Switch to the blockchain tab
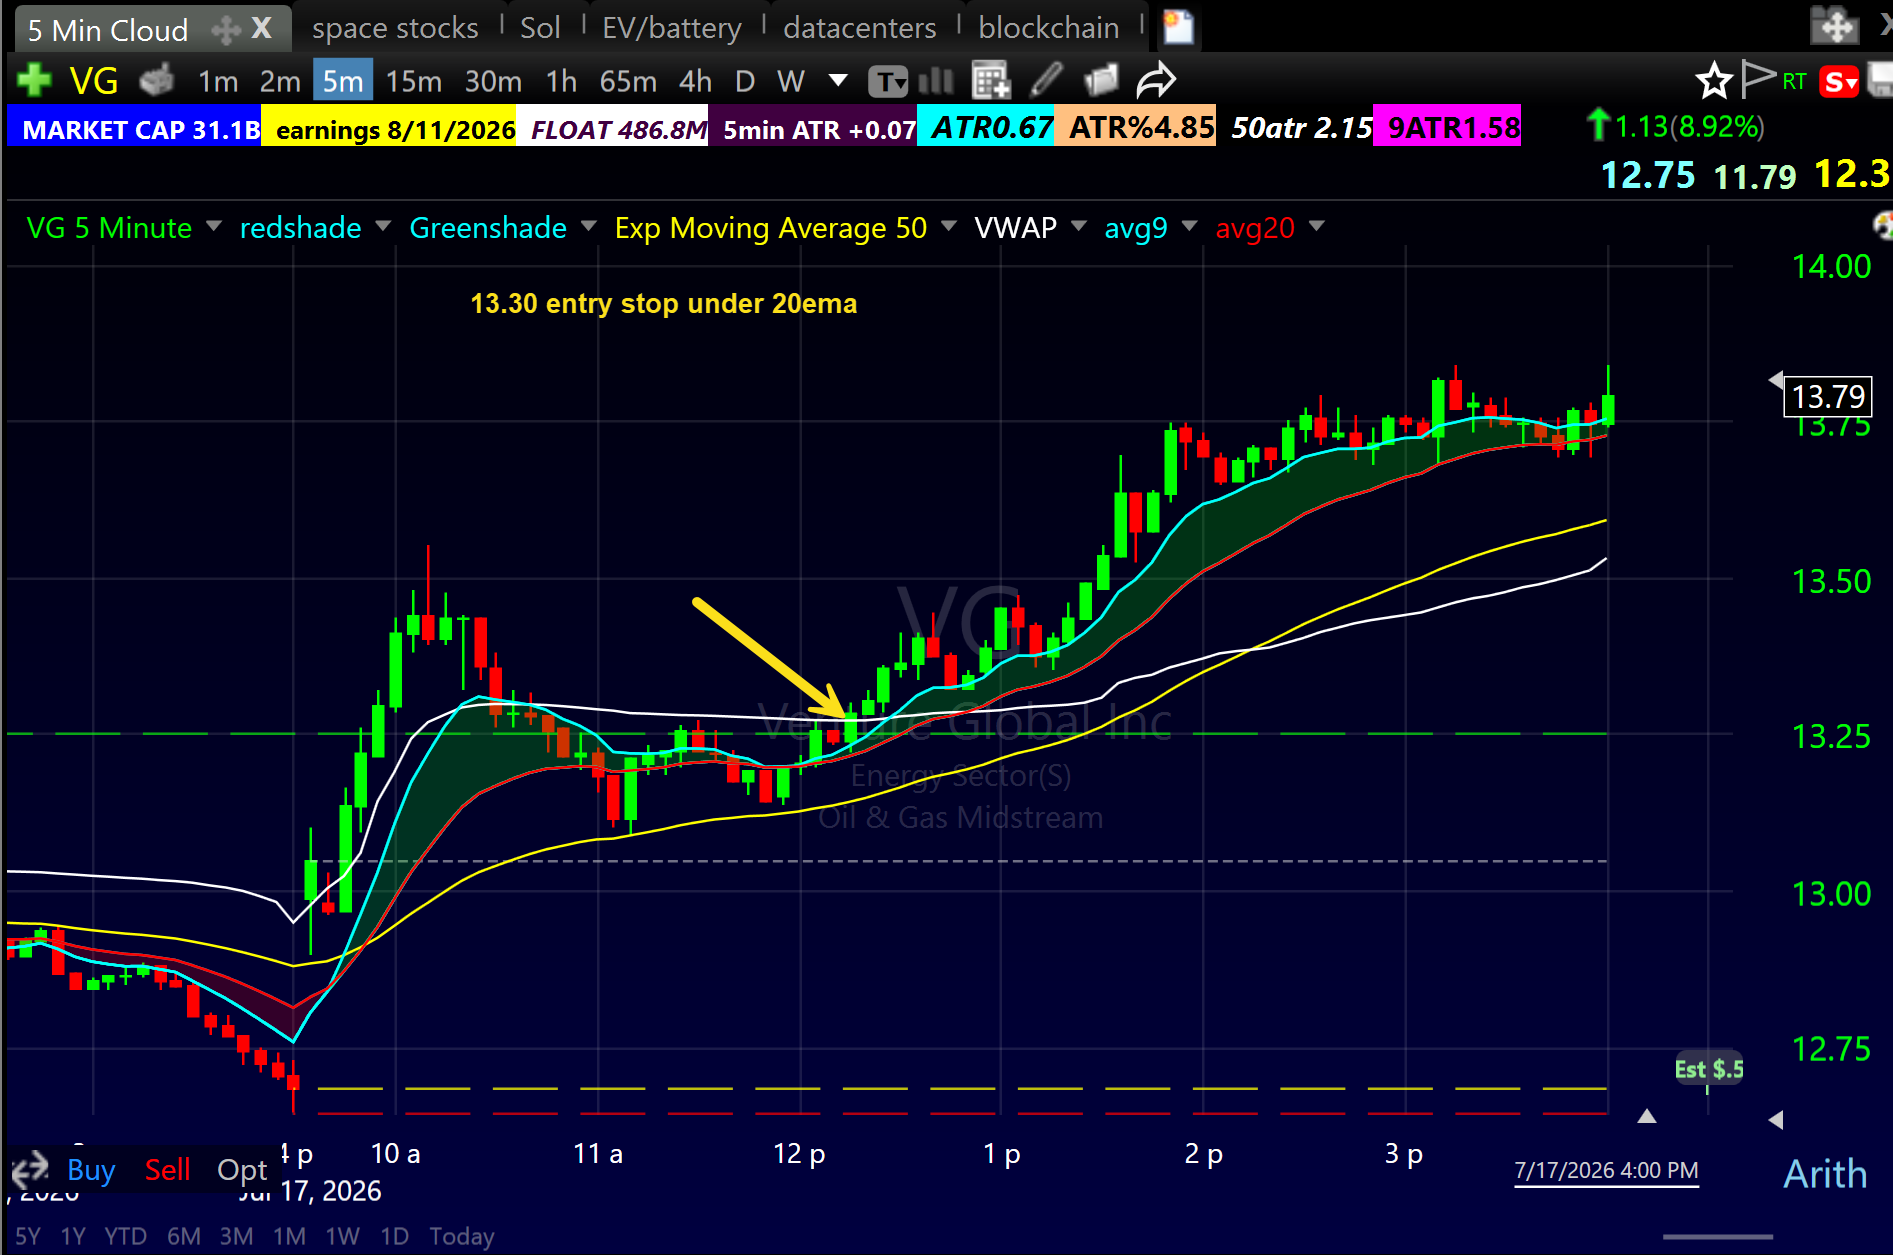The height and width of the screenshot is (1255, 1893). 1049,28
